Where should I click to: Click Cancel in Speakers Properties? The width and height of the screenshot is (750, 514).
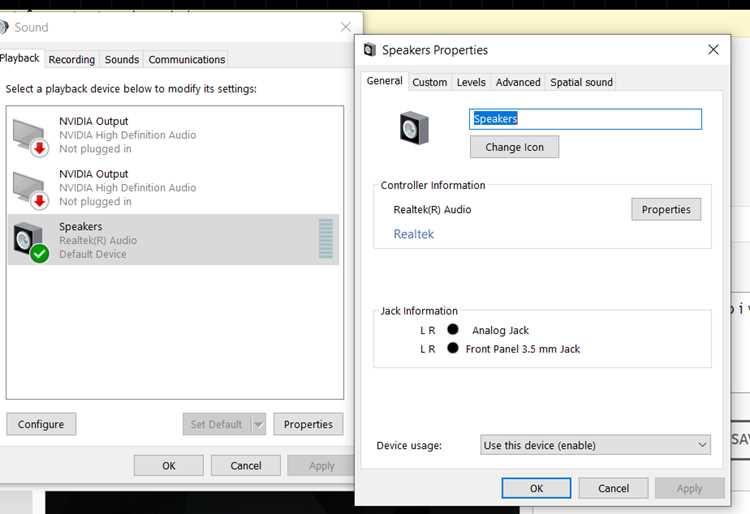click(x=613, y=488)
